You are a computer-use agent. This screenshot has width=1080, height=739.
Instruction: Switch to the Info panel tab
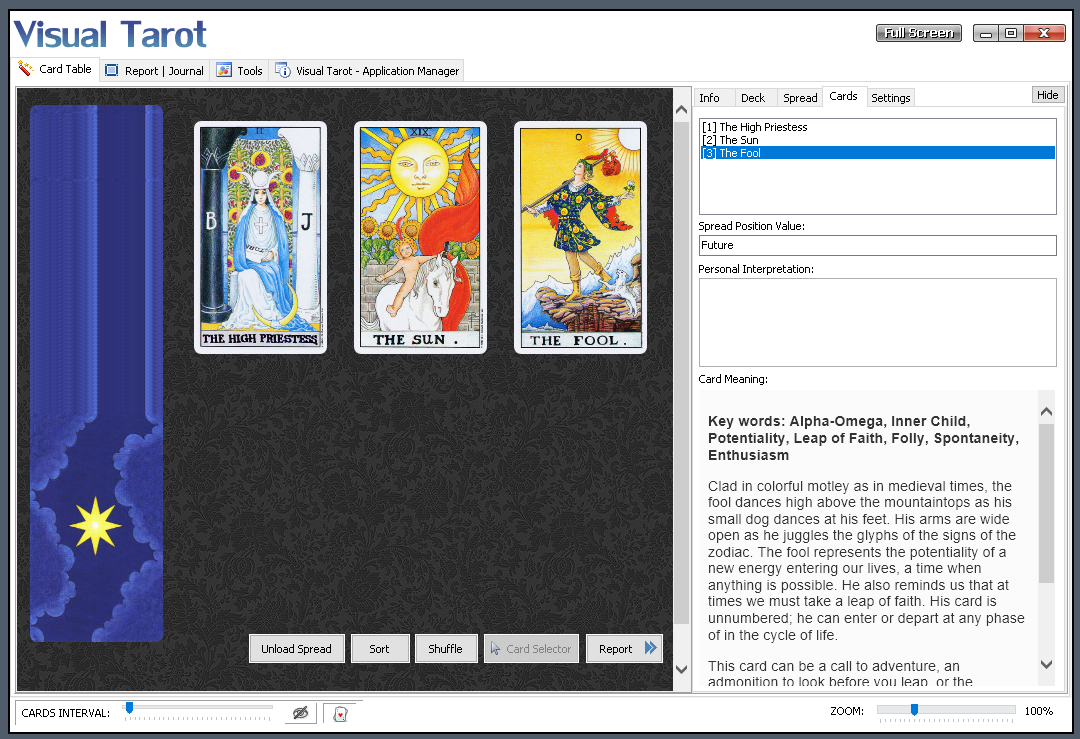coord(709,98)
